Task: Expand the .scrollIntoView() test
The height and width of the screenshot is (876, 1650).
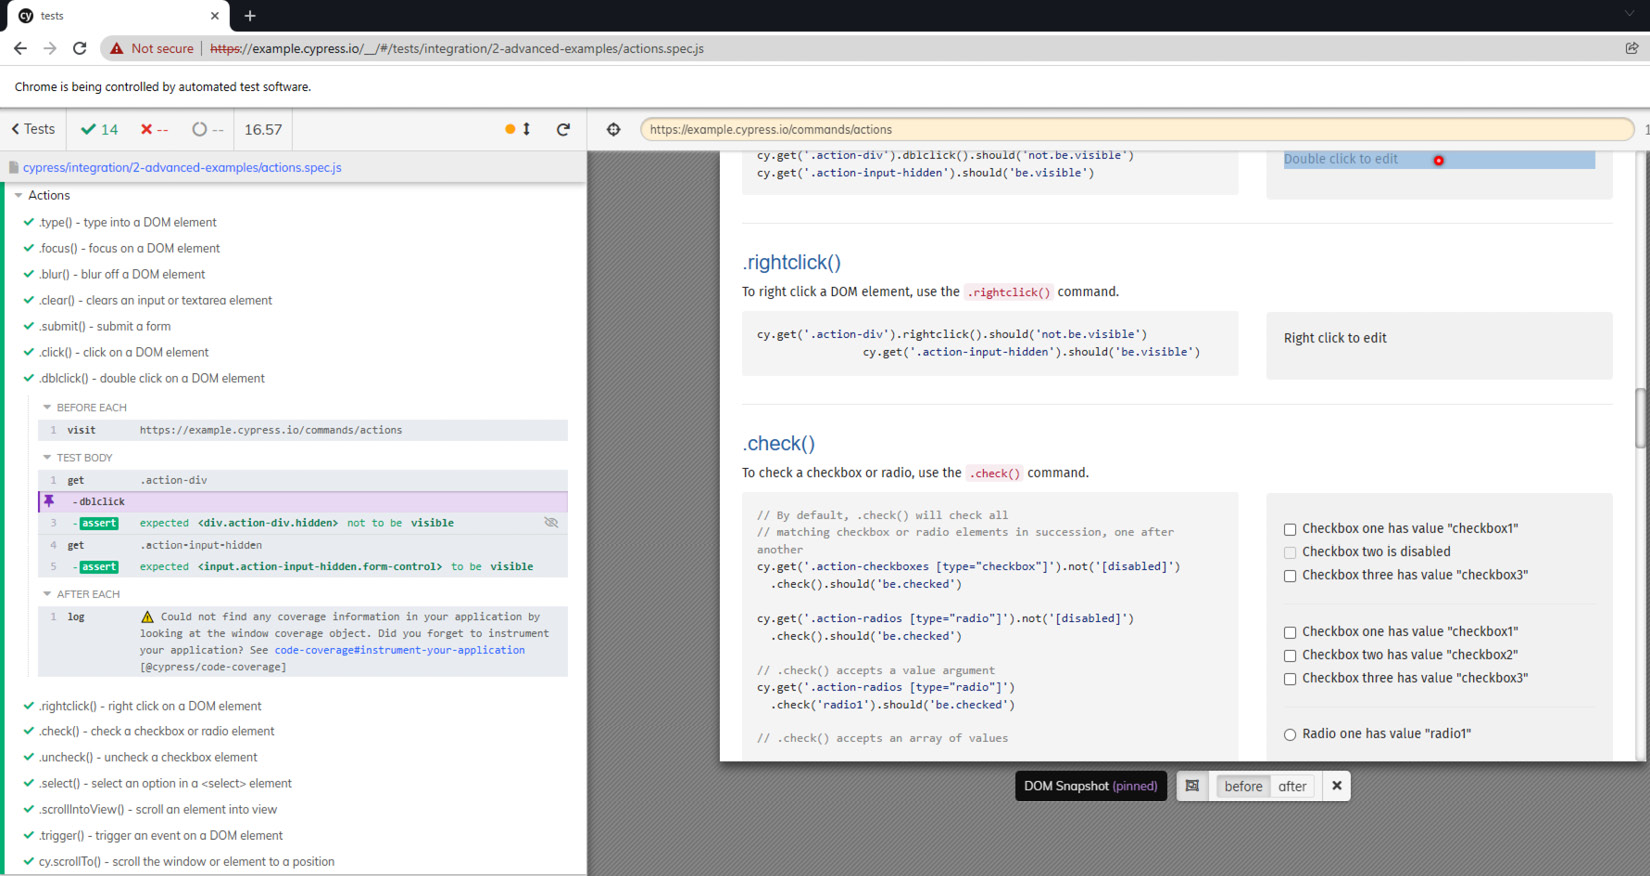Action: [x=158, y=809]
